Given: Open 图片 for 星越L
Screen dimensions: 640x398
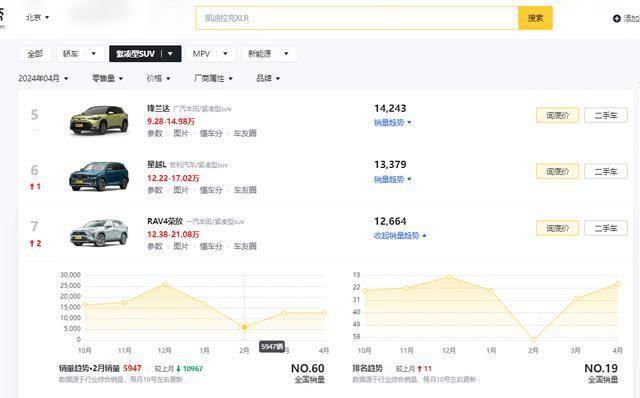Looking at the screenshot, I should pos(181,190).
